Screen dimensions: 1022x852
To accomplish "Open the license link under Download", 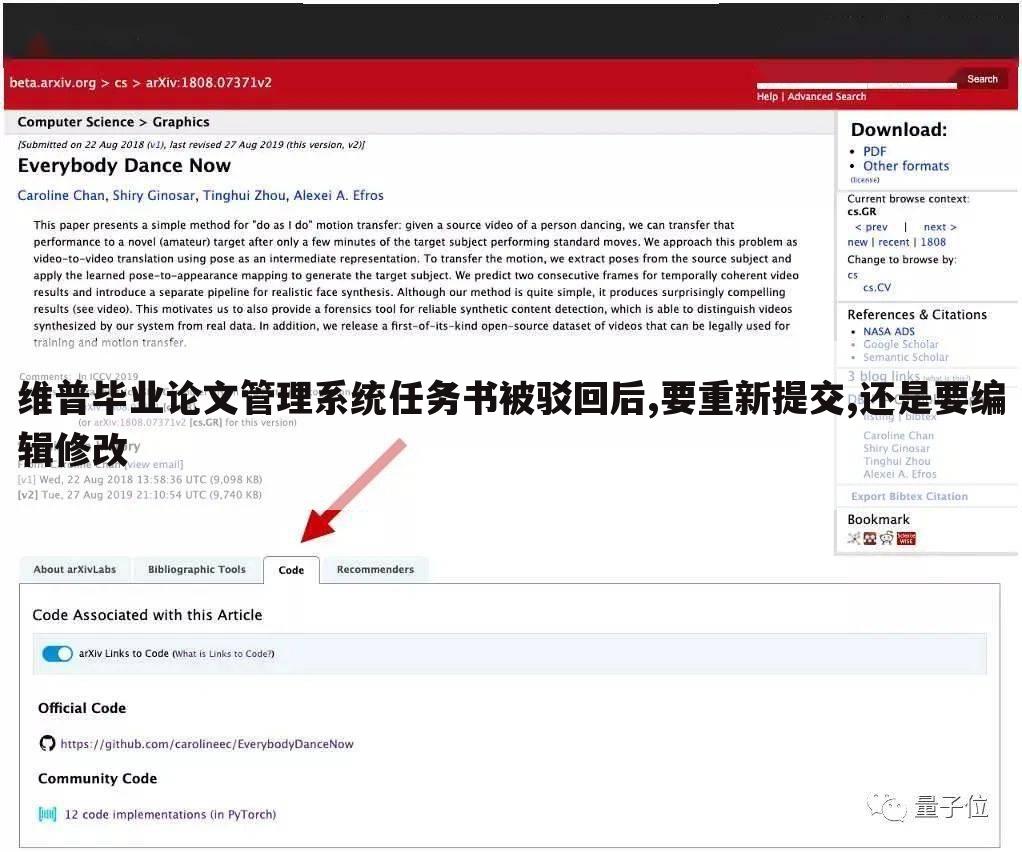I will pos(865,180).
